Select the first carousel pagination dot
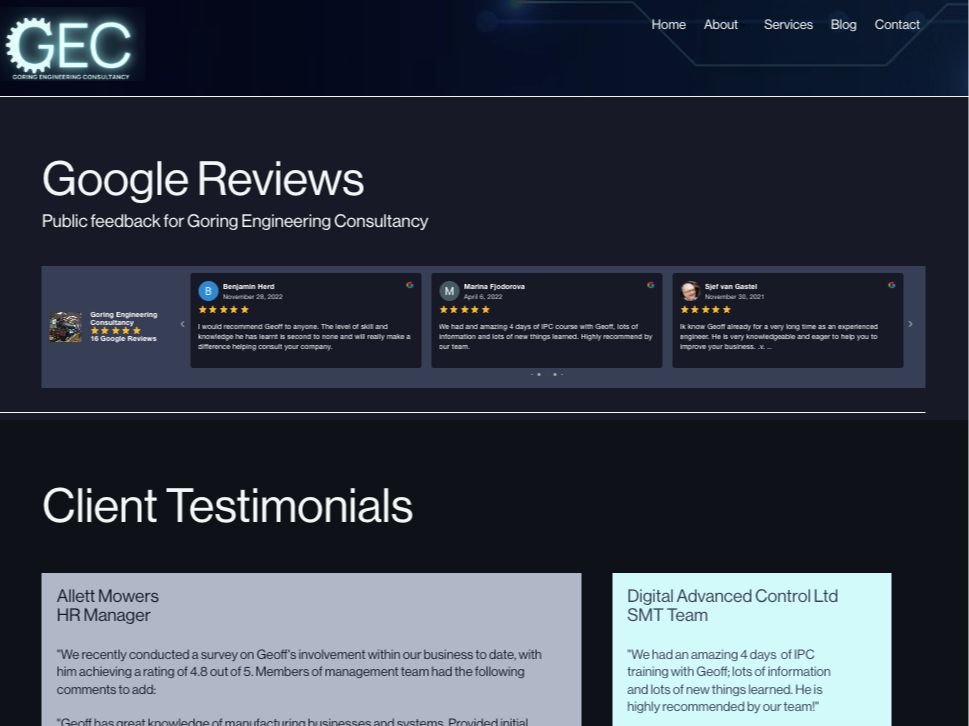This screenshot has height=726, width=969. [532, 374]
